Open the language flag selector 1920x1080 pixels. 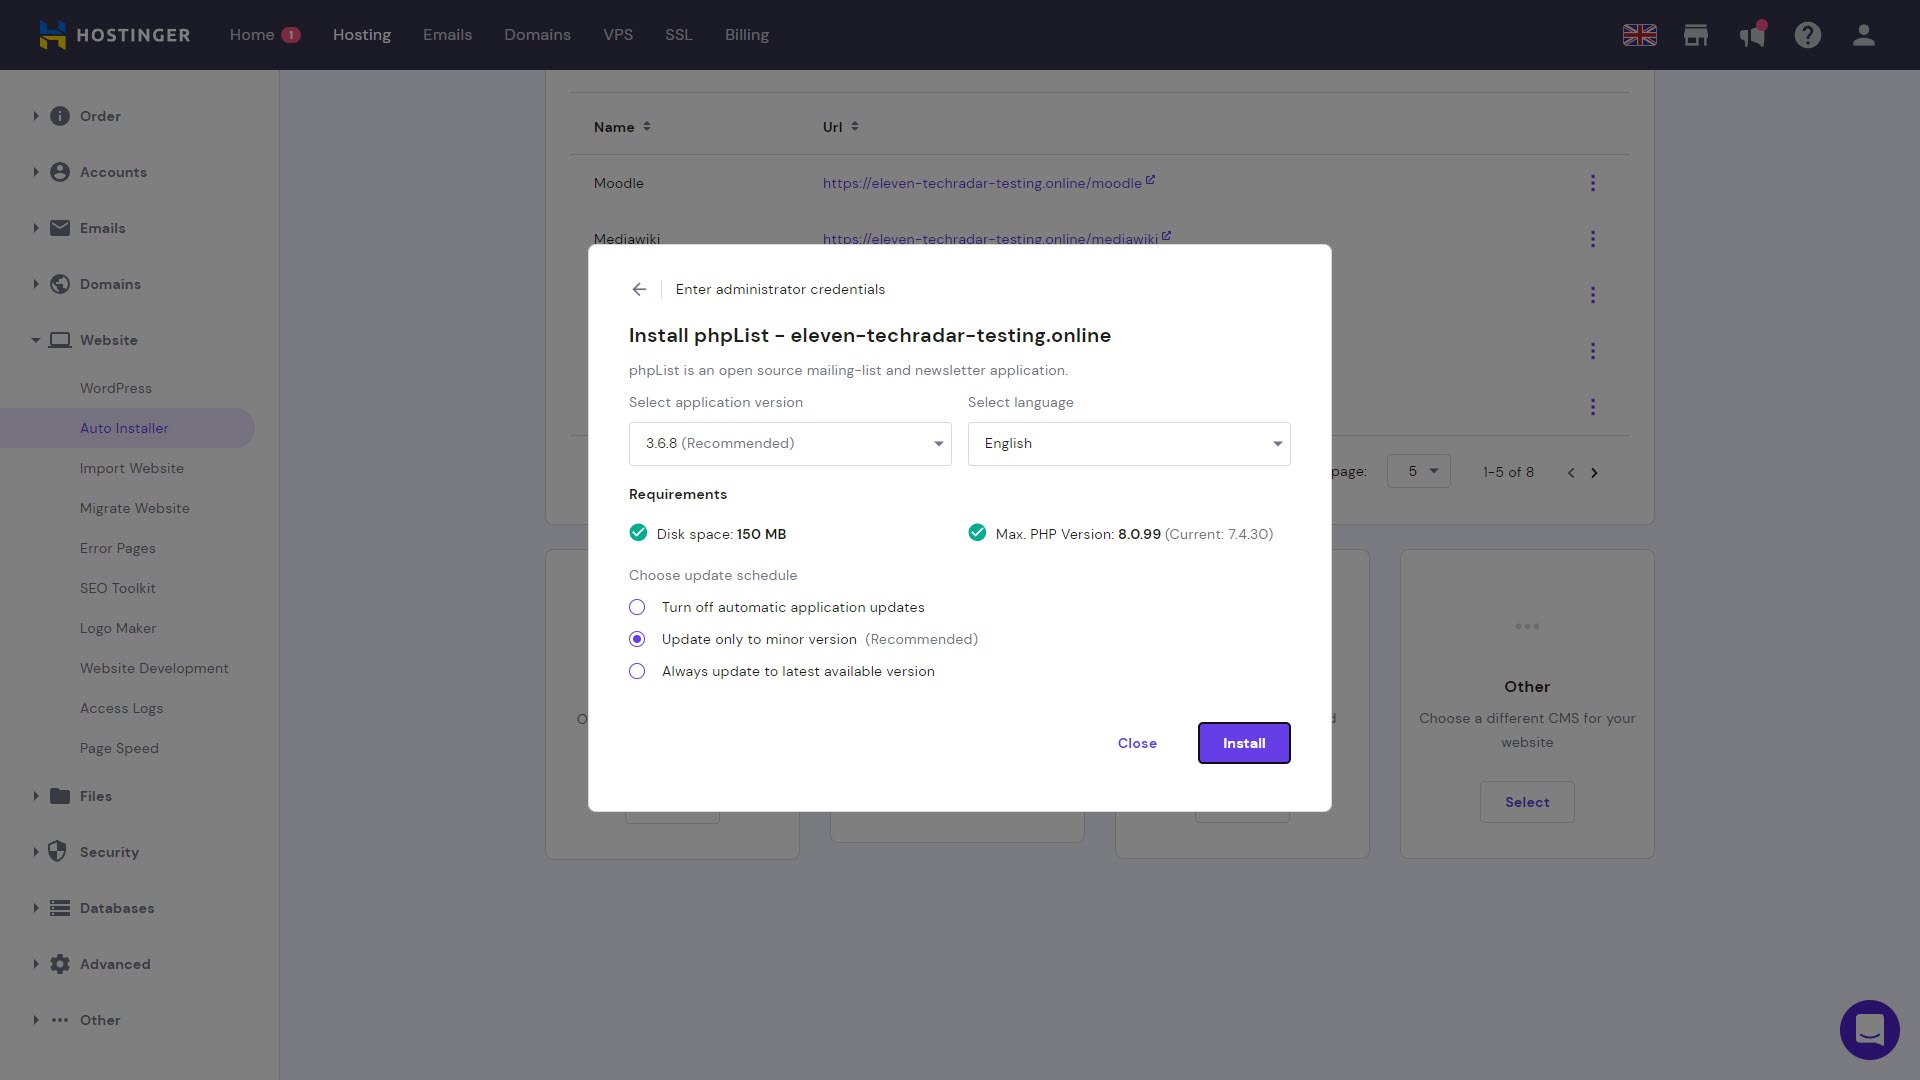[1639, 35]
